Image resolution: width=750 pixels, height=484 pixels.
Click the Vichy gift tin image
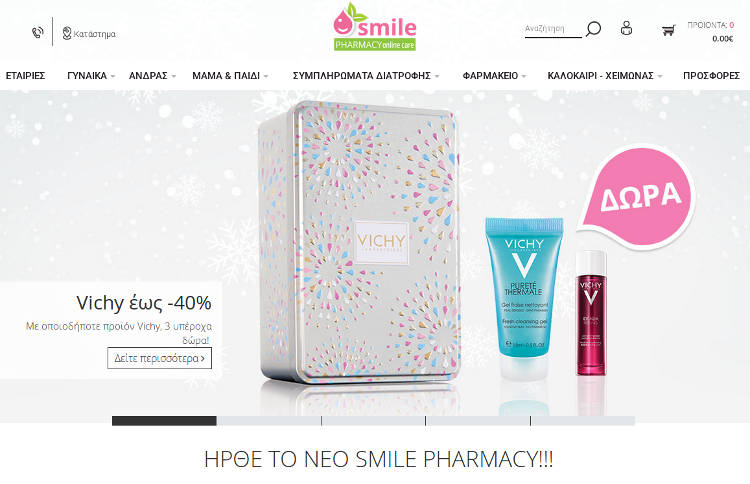click(359, 243)
